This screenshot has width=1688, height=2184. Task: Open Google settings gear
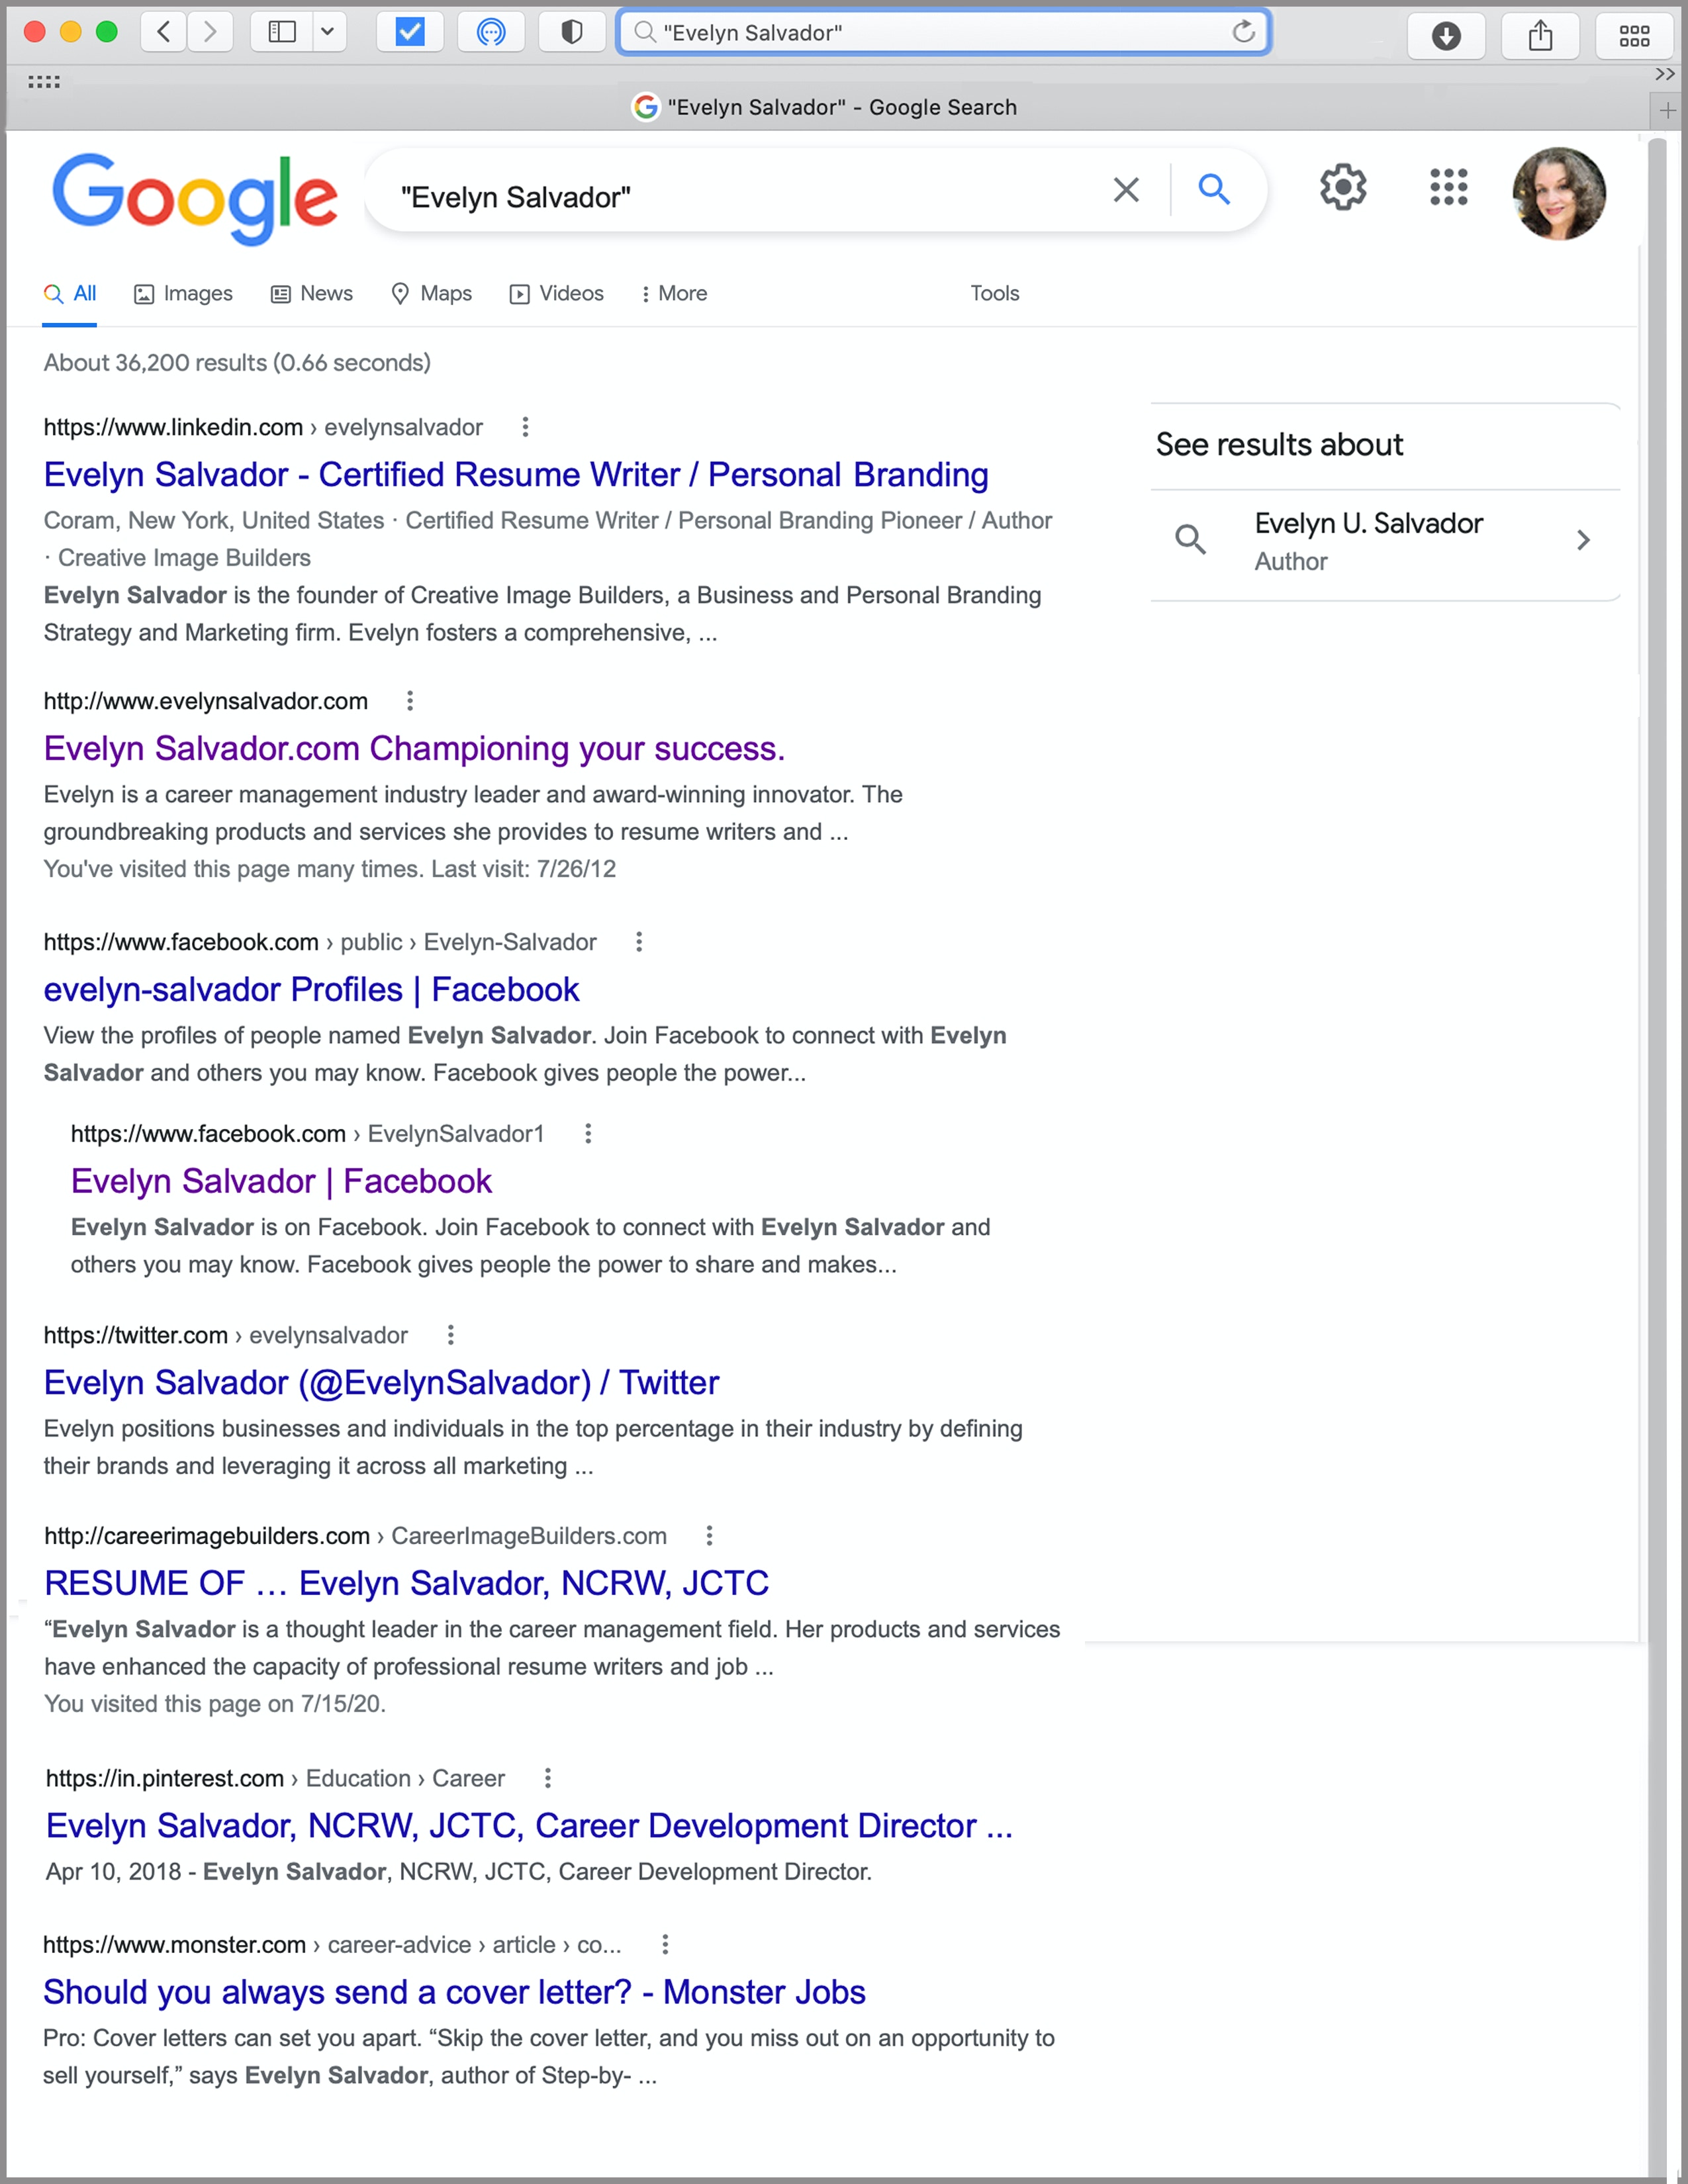(1342, 187)
